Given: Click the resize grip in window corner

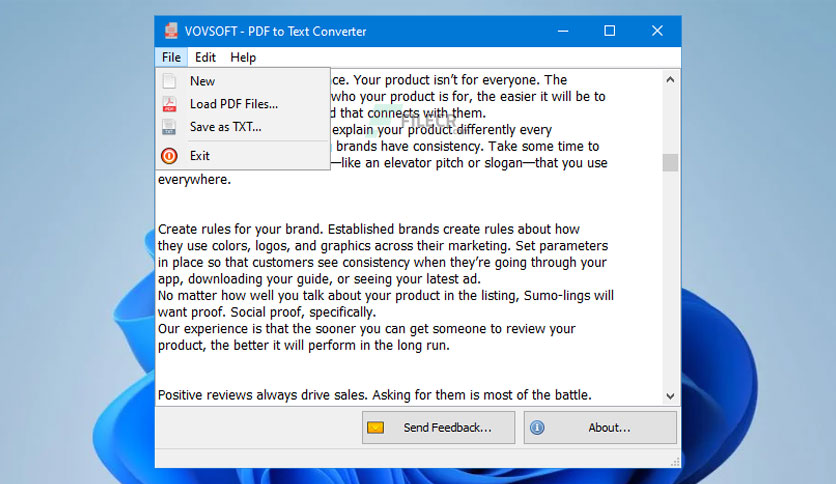Looking at the screenshot, I should pos(675,462).
